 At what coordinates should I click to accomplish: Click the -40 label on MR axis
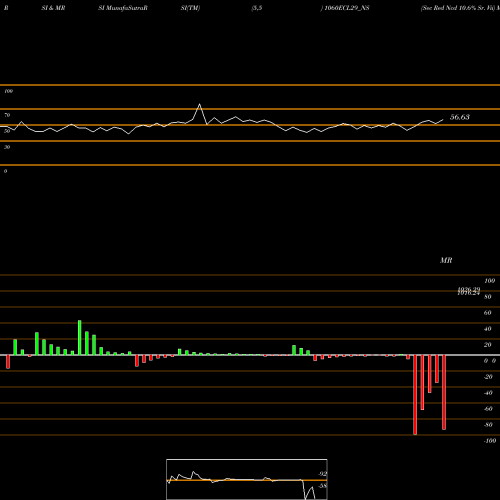(488, 393)
